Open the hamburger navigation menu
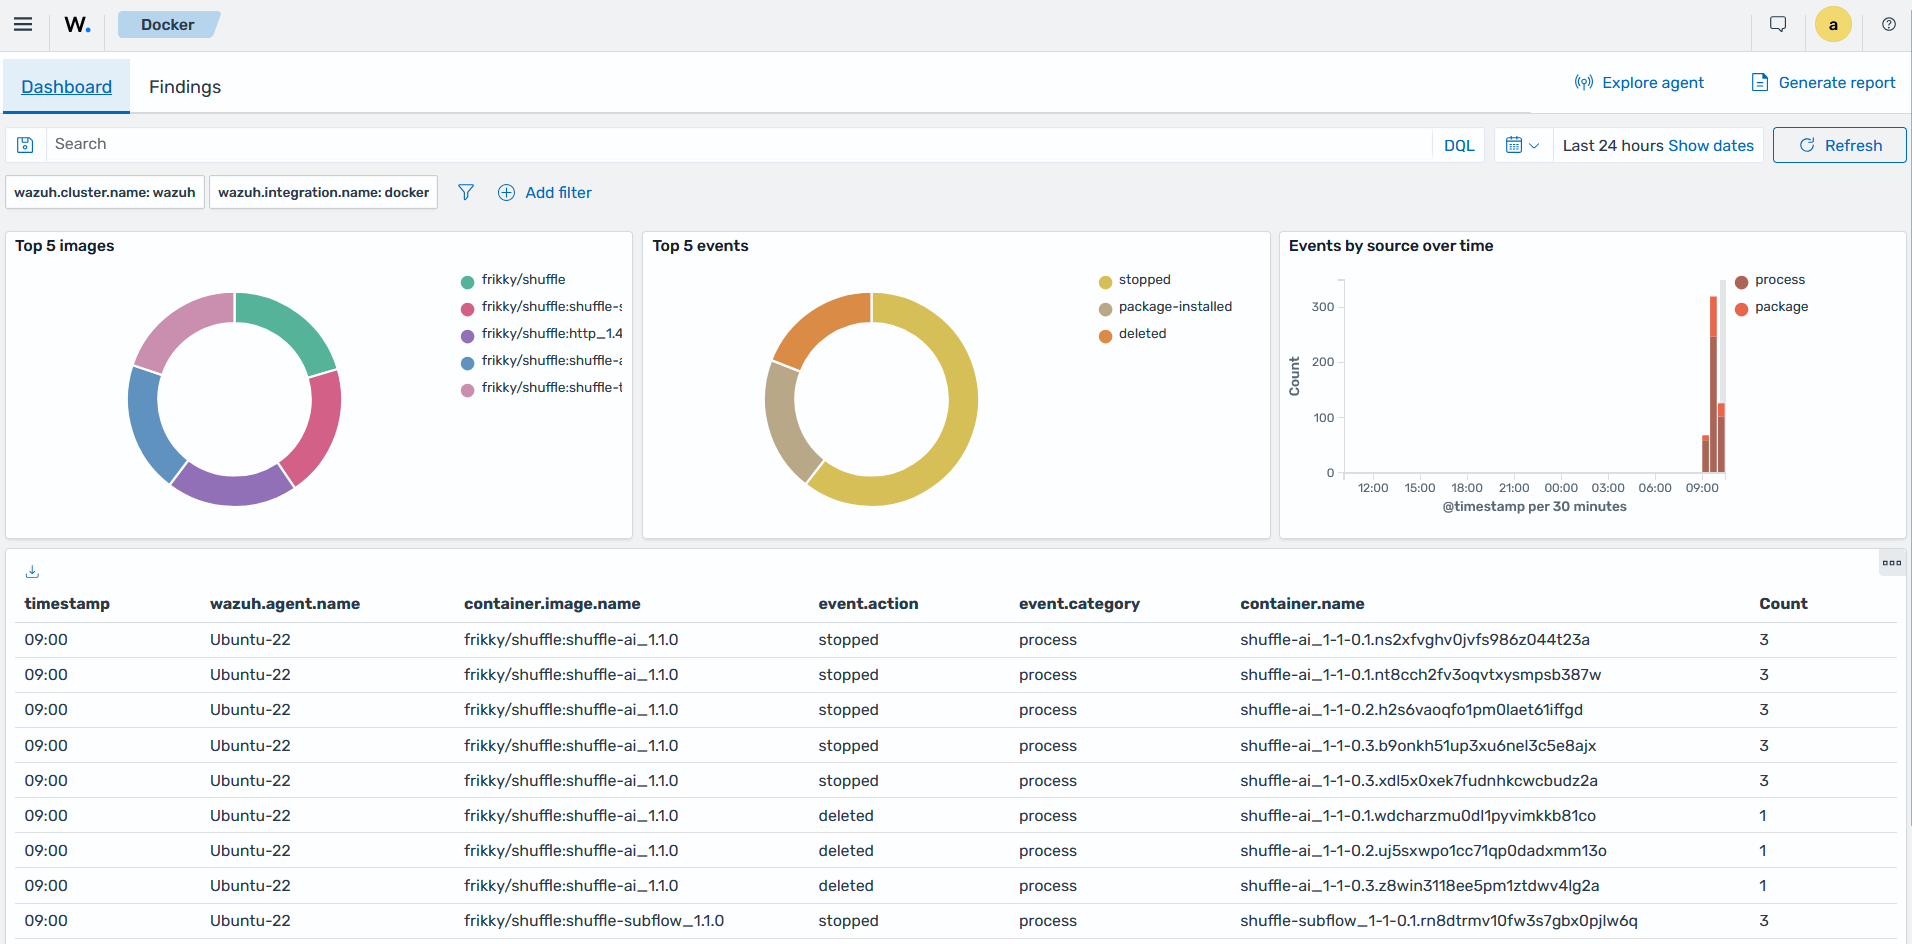Viewport: 1912px width, 944px height. coord(23,25)
